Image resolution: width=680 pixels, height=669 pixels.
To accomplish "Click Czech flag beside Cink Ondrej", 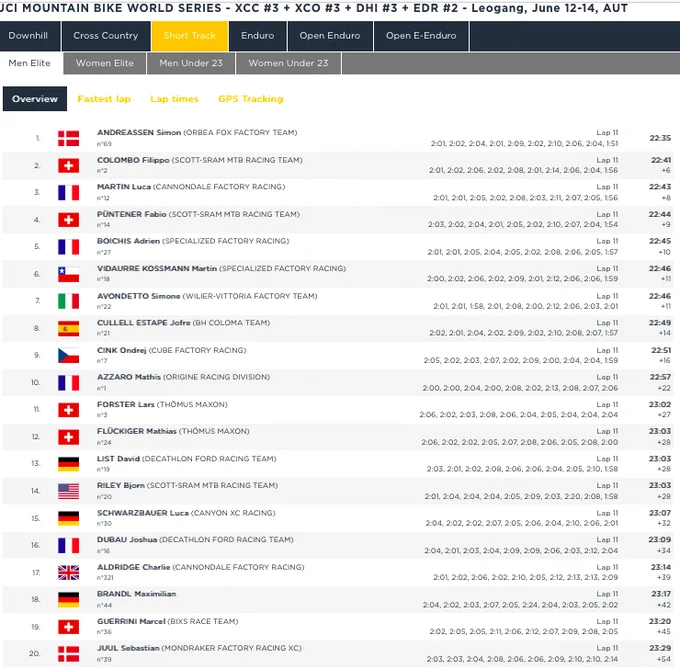I will [x=69, y=356].
